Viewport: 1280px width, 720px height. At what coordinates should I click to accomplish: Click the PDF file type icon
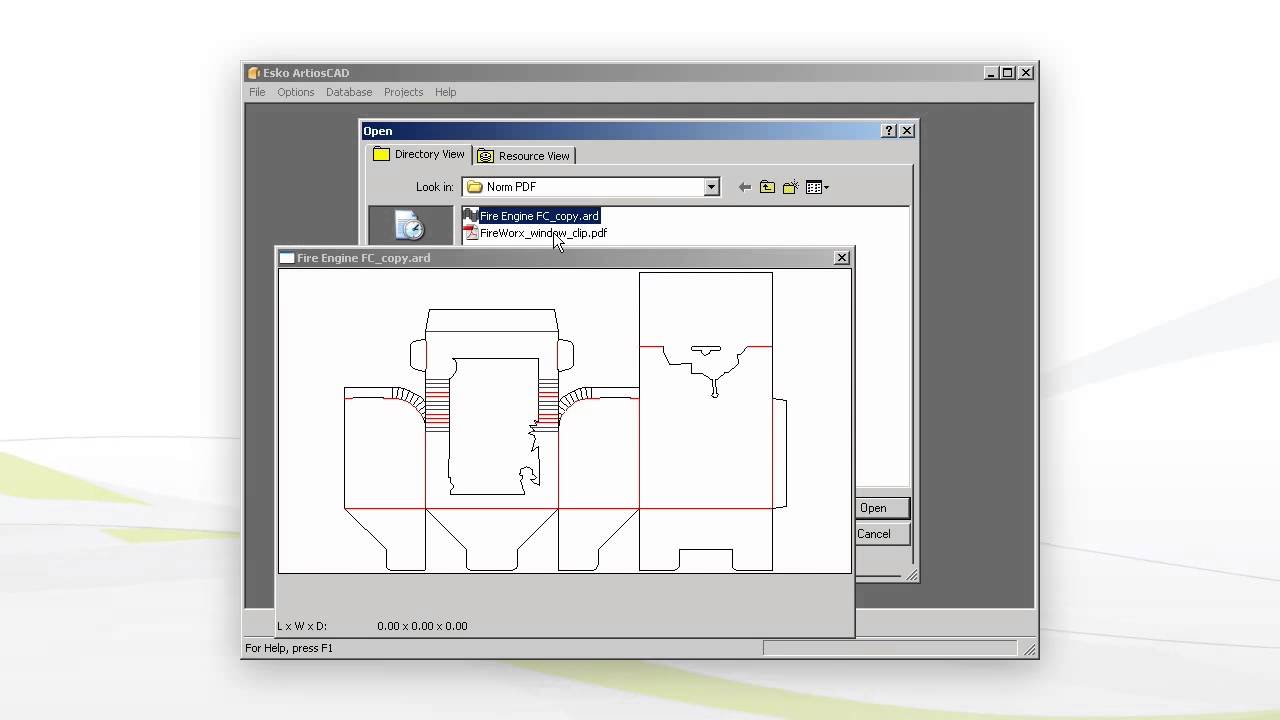pyautogui.click(x=470, y=233)
